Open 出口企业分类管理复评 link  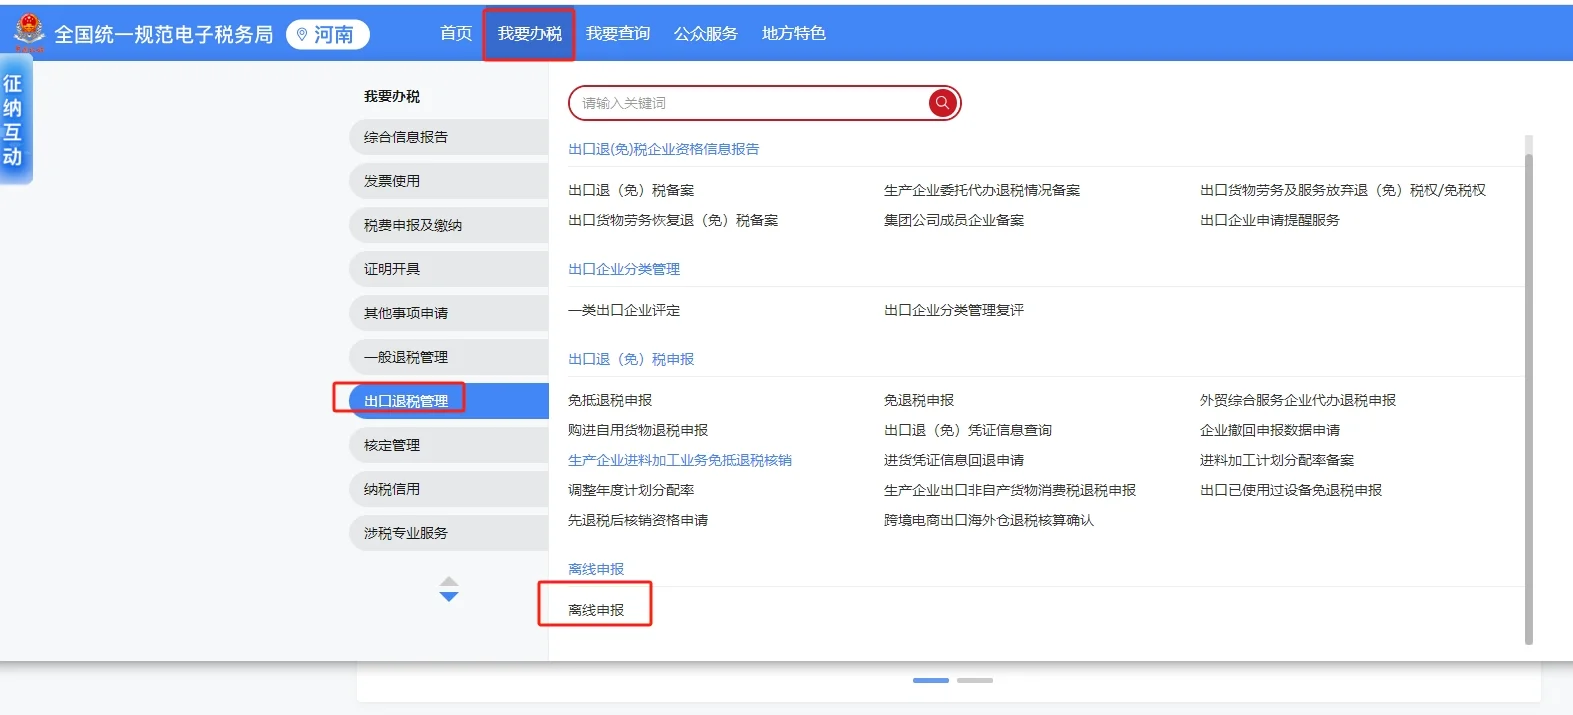coord(954,310)
